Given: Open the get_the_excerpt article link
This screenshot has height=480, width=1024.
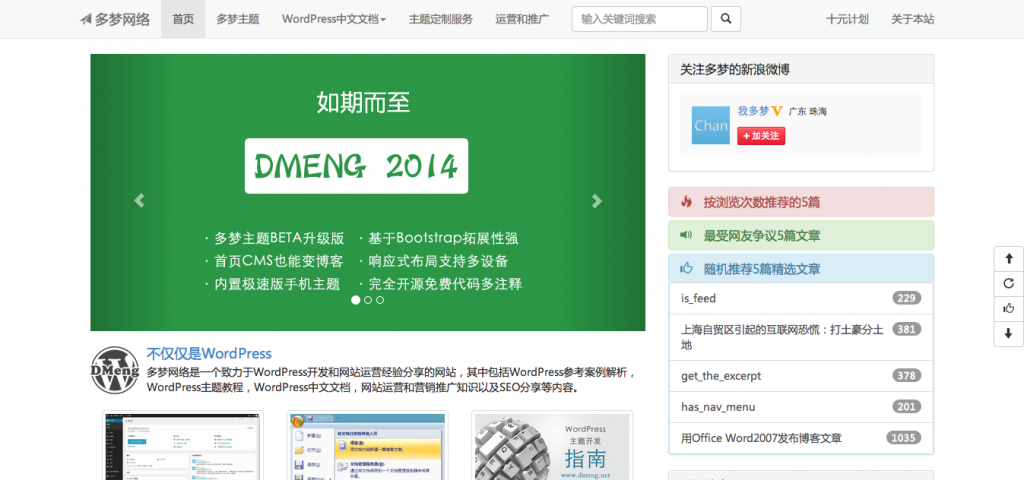Looking at the screenshot, I should tap(721, 375).
